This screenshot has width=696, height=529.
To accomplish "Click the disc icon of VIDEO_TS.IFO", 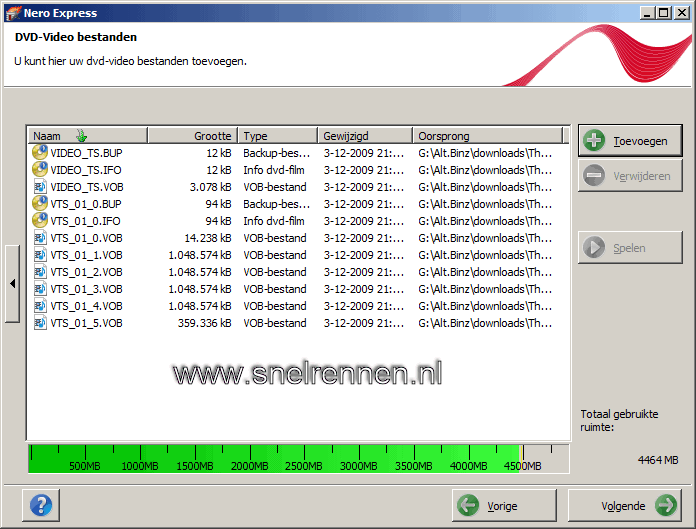I will (x=40, y=170).
